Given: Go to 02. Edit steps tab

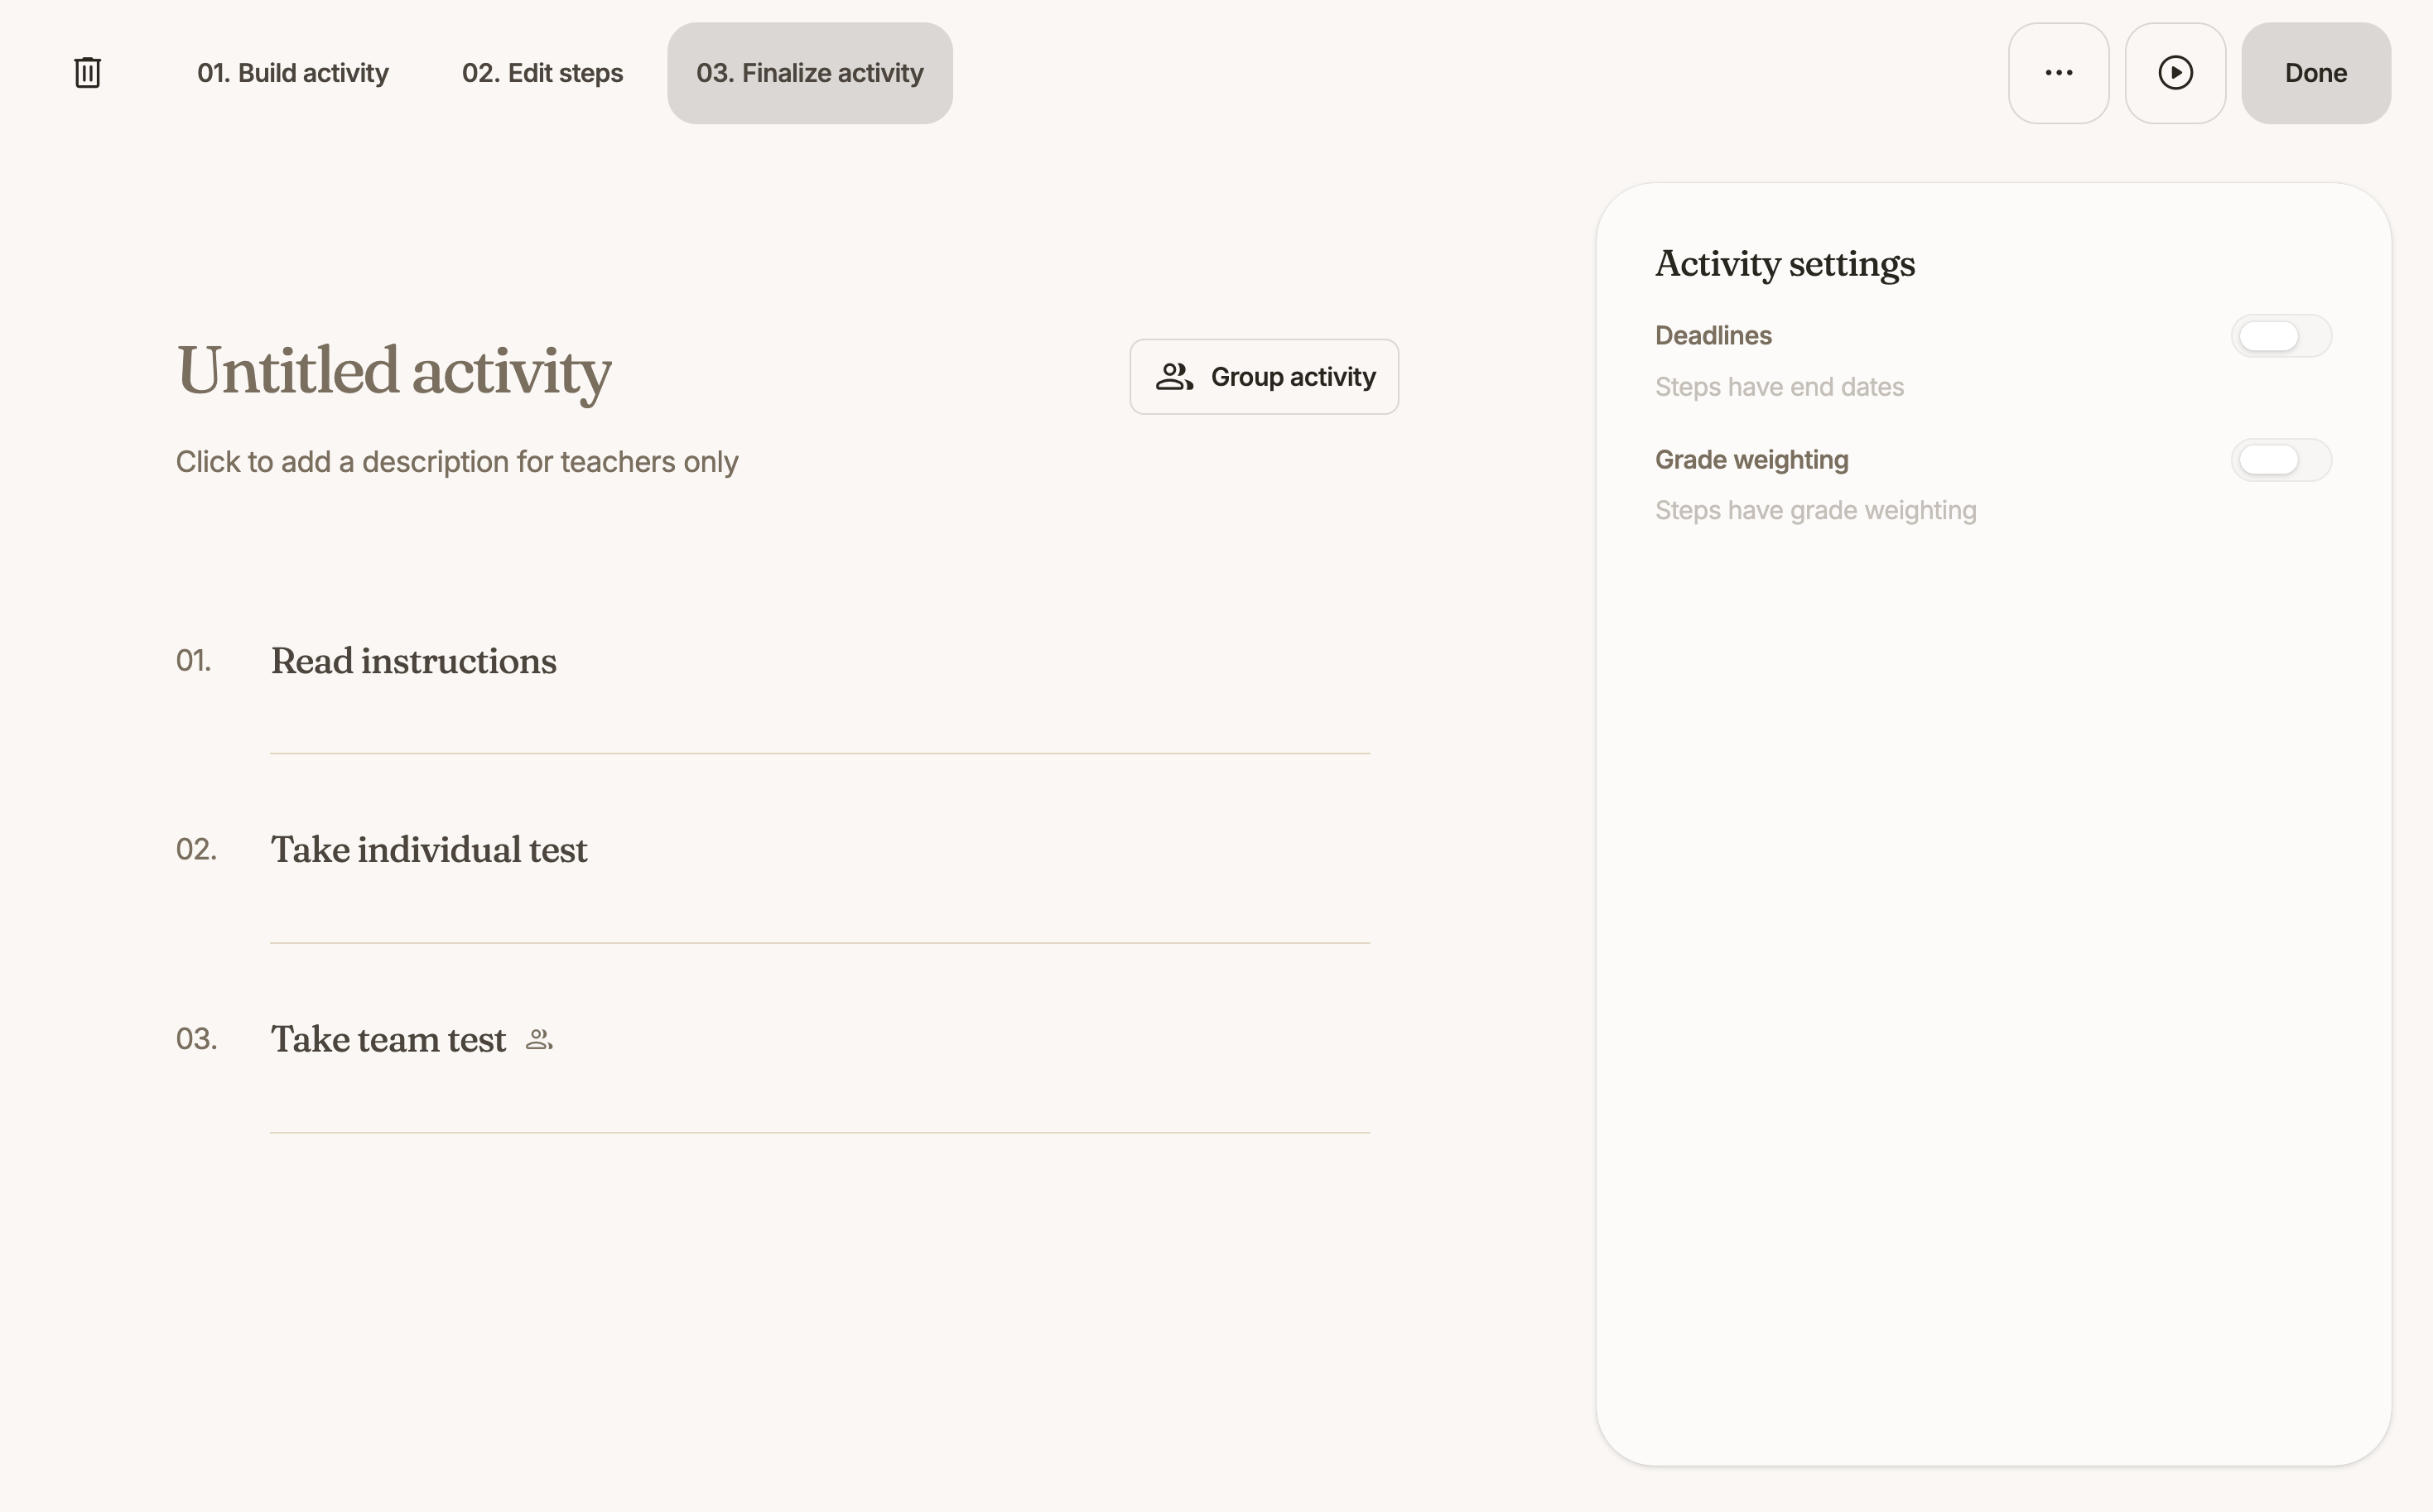Looking at the screenshot, I should pos(542,73).
